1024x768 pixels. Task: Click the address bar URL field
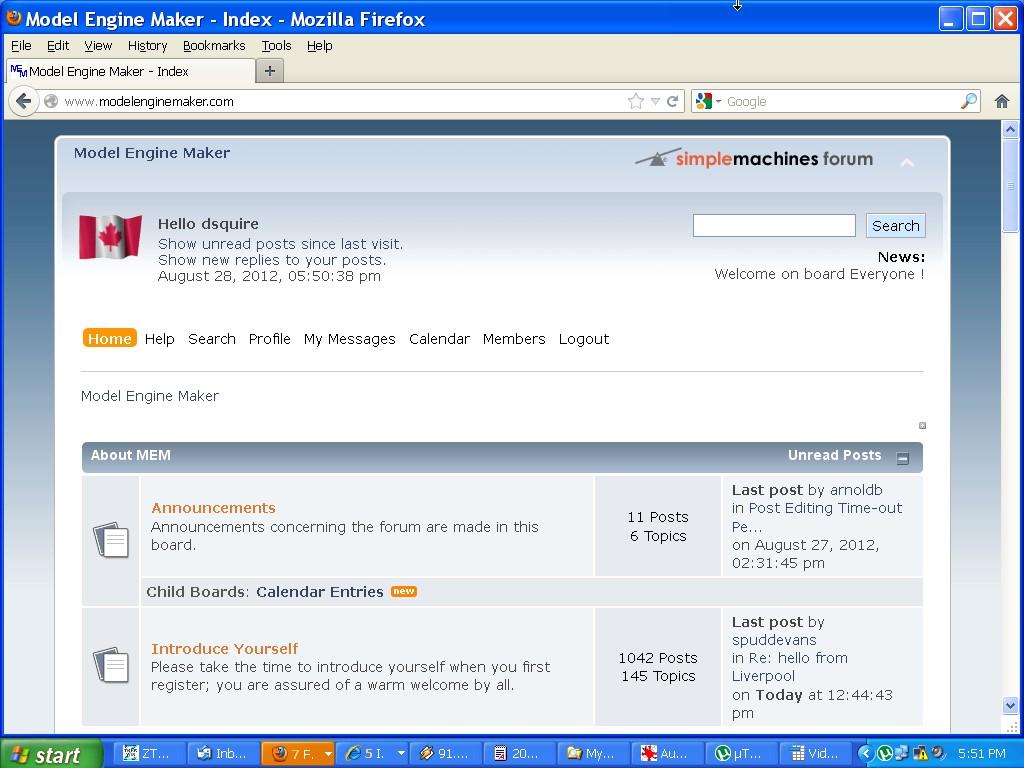pyautogui.click(x=340, y=101)
